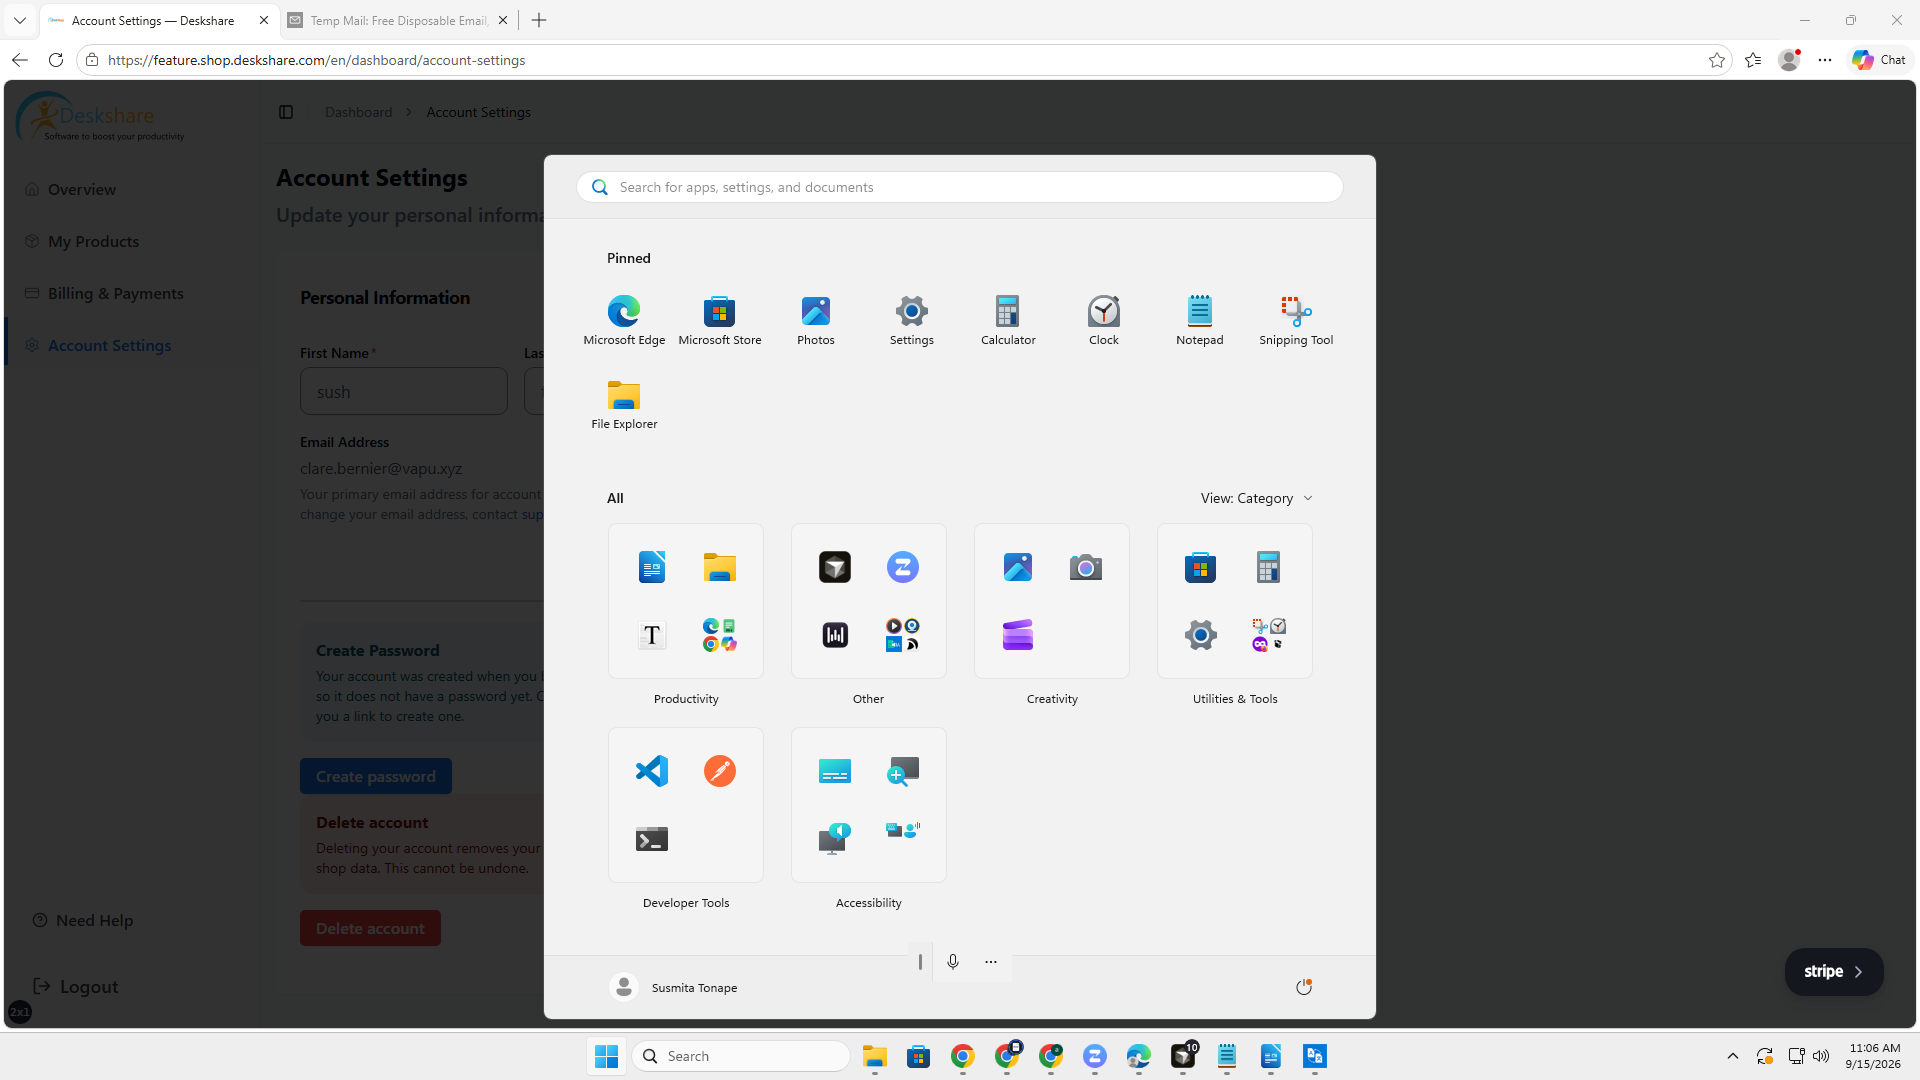The image size is (1920, 1080).
Task: Focus the Start menu search field
Action: [959, 187]
